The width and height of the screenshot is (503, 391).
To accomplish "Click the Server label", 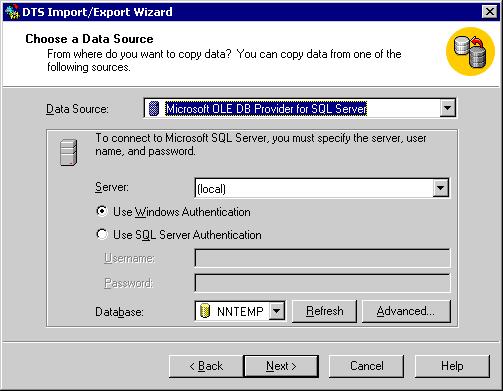I will (x=112, y=187).
